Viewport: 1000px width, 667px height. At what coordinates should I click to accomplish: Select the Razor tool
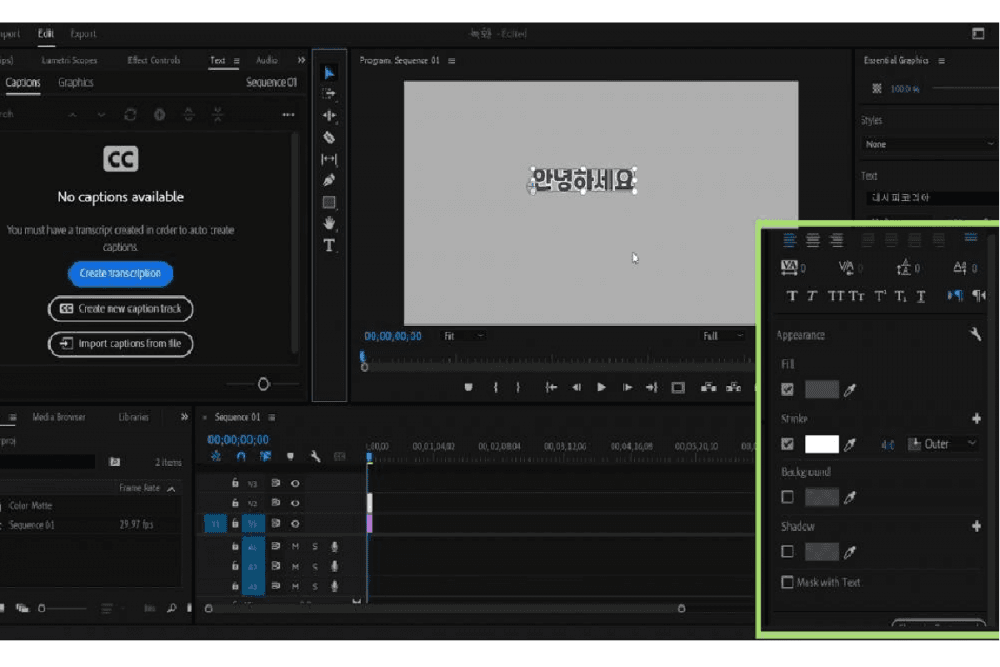pos(329,137)
